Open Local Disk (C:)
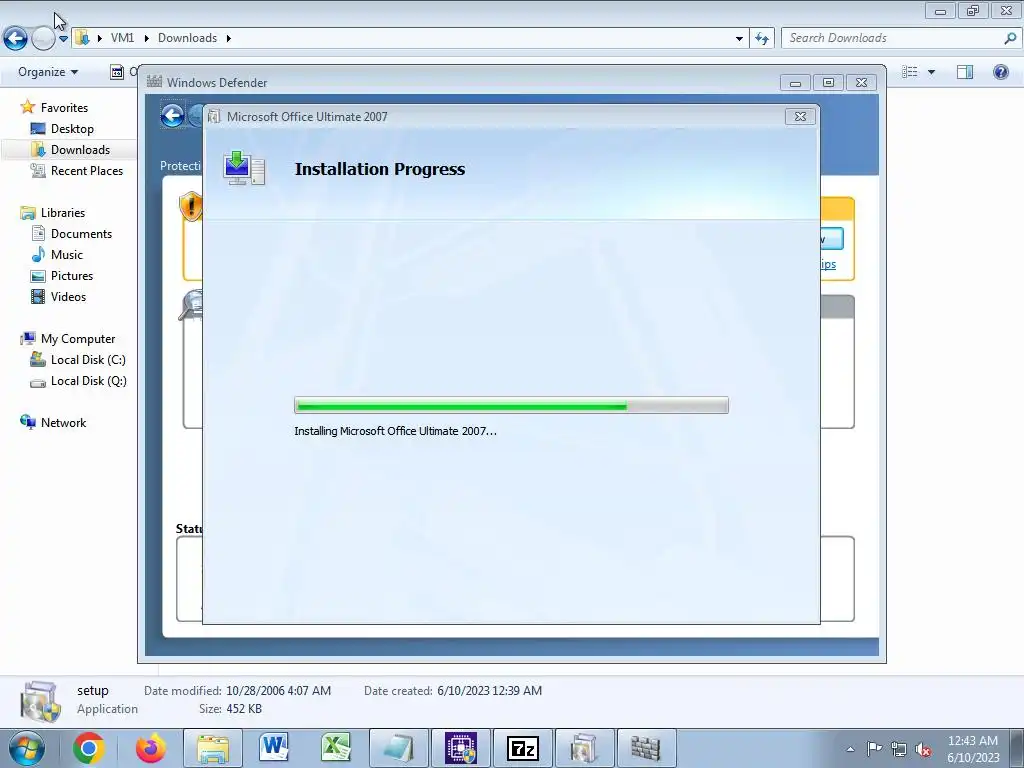1024x768 pixels. pos(88,360)
